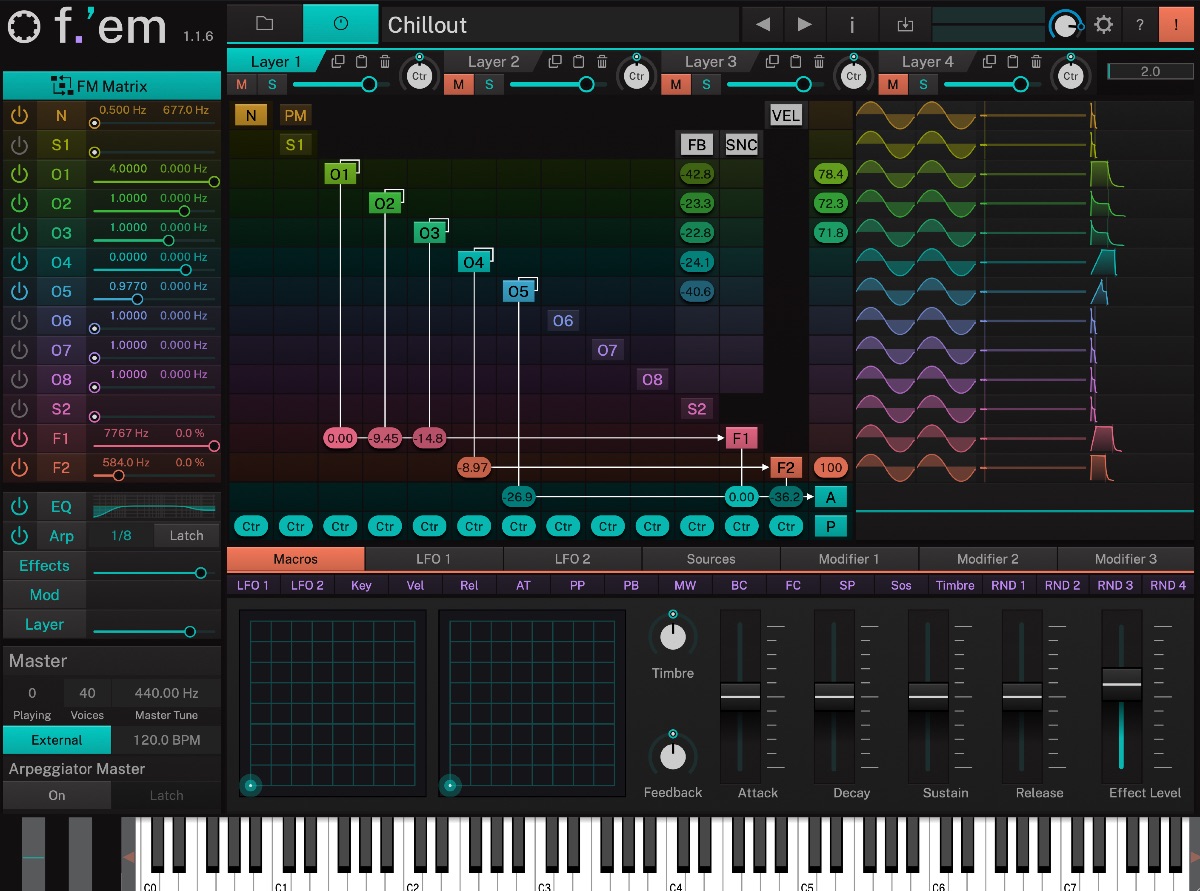Toggle power for operator O1
The height and width of the screenshot is (891, 1200).
coord(19,174)
